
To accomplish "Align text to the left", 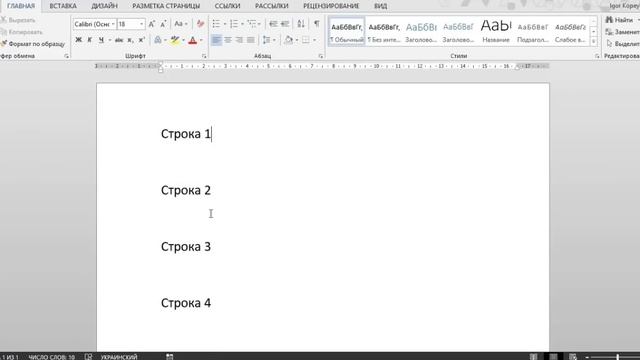I will [x=216, y=40].
